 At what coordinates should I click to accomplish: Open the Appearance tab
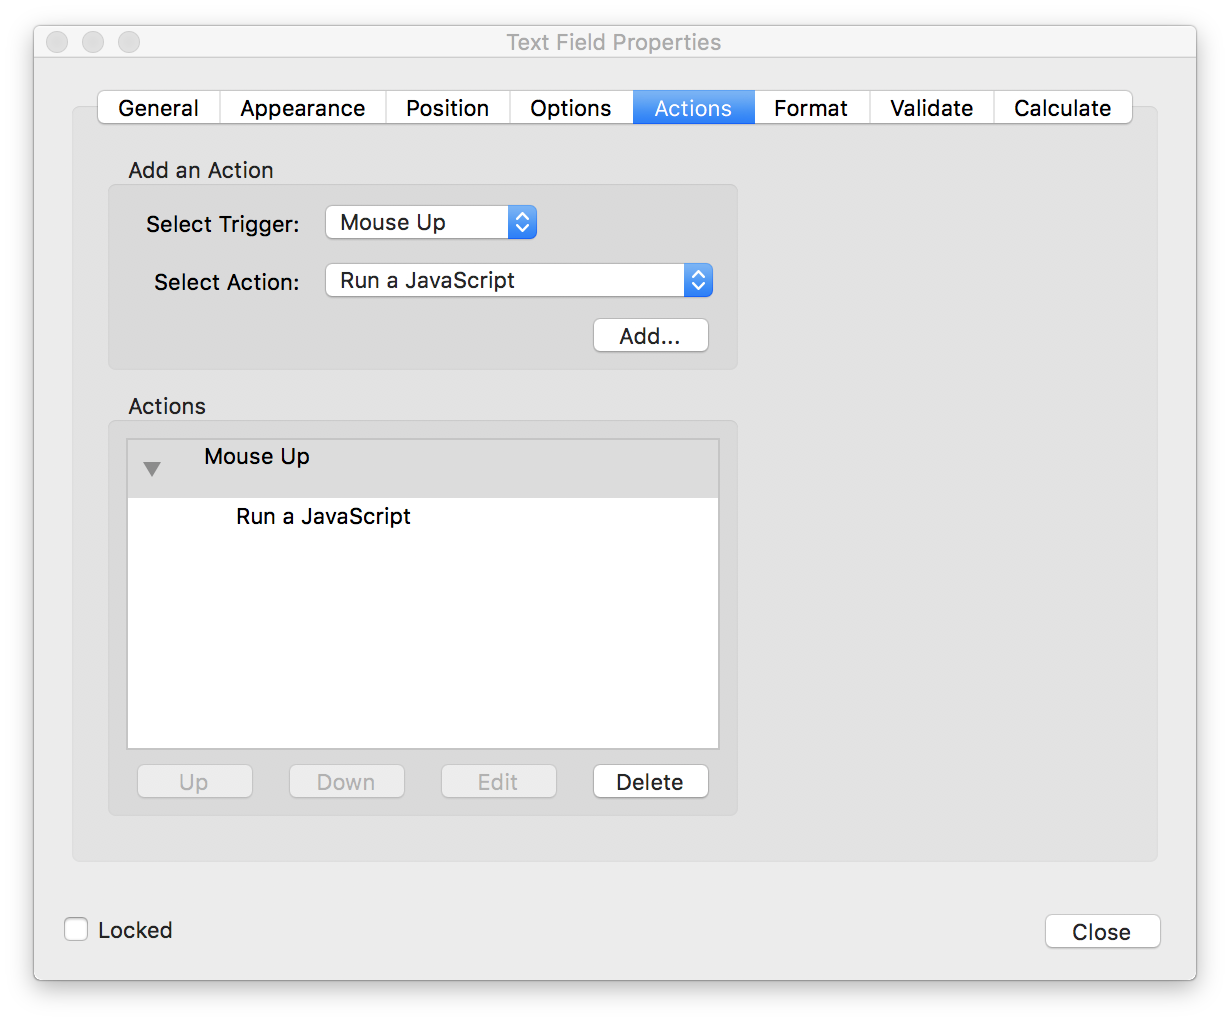coord(302,107)
